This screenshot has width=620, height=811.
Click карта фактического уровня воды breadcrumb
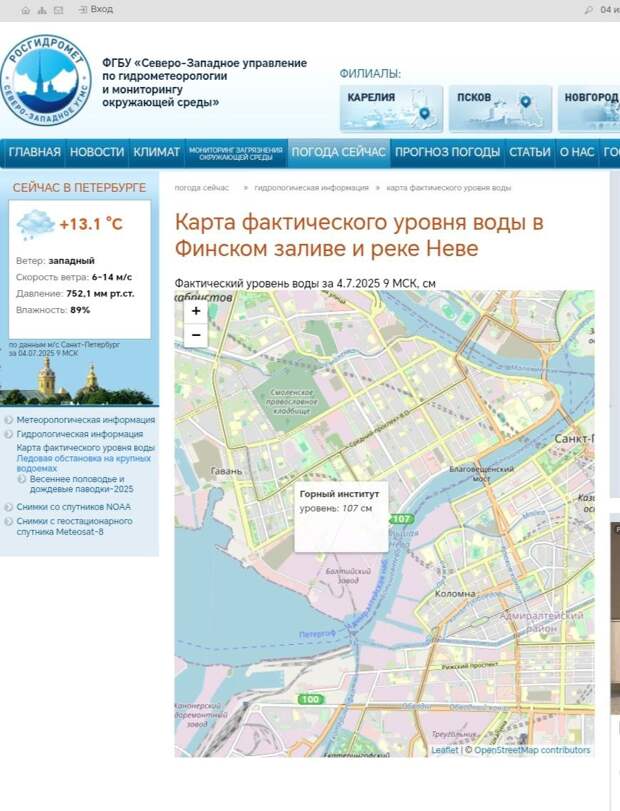click(x=448, y=188)
